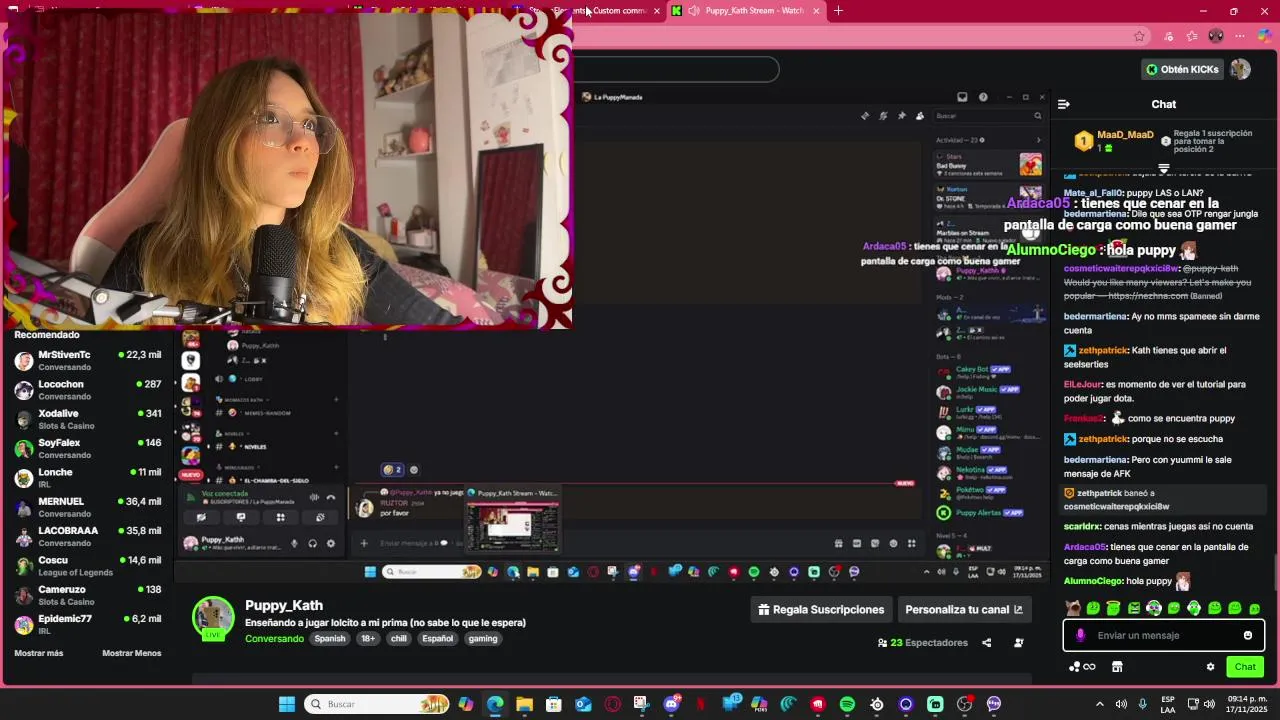Click the Windows taskbar Buscar search box

point(377,704)
